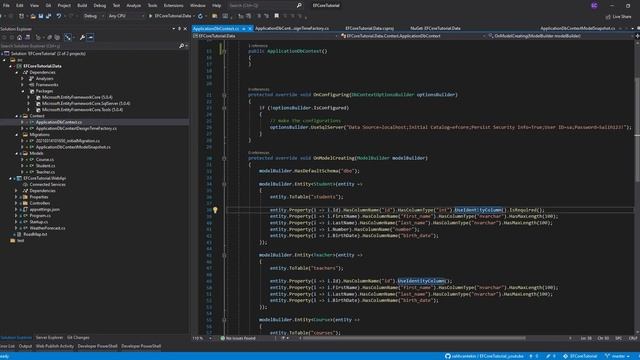
Task: Close the Solution Explorer panel
Action: pyautogui.click(x=185, y=29)
